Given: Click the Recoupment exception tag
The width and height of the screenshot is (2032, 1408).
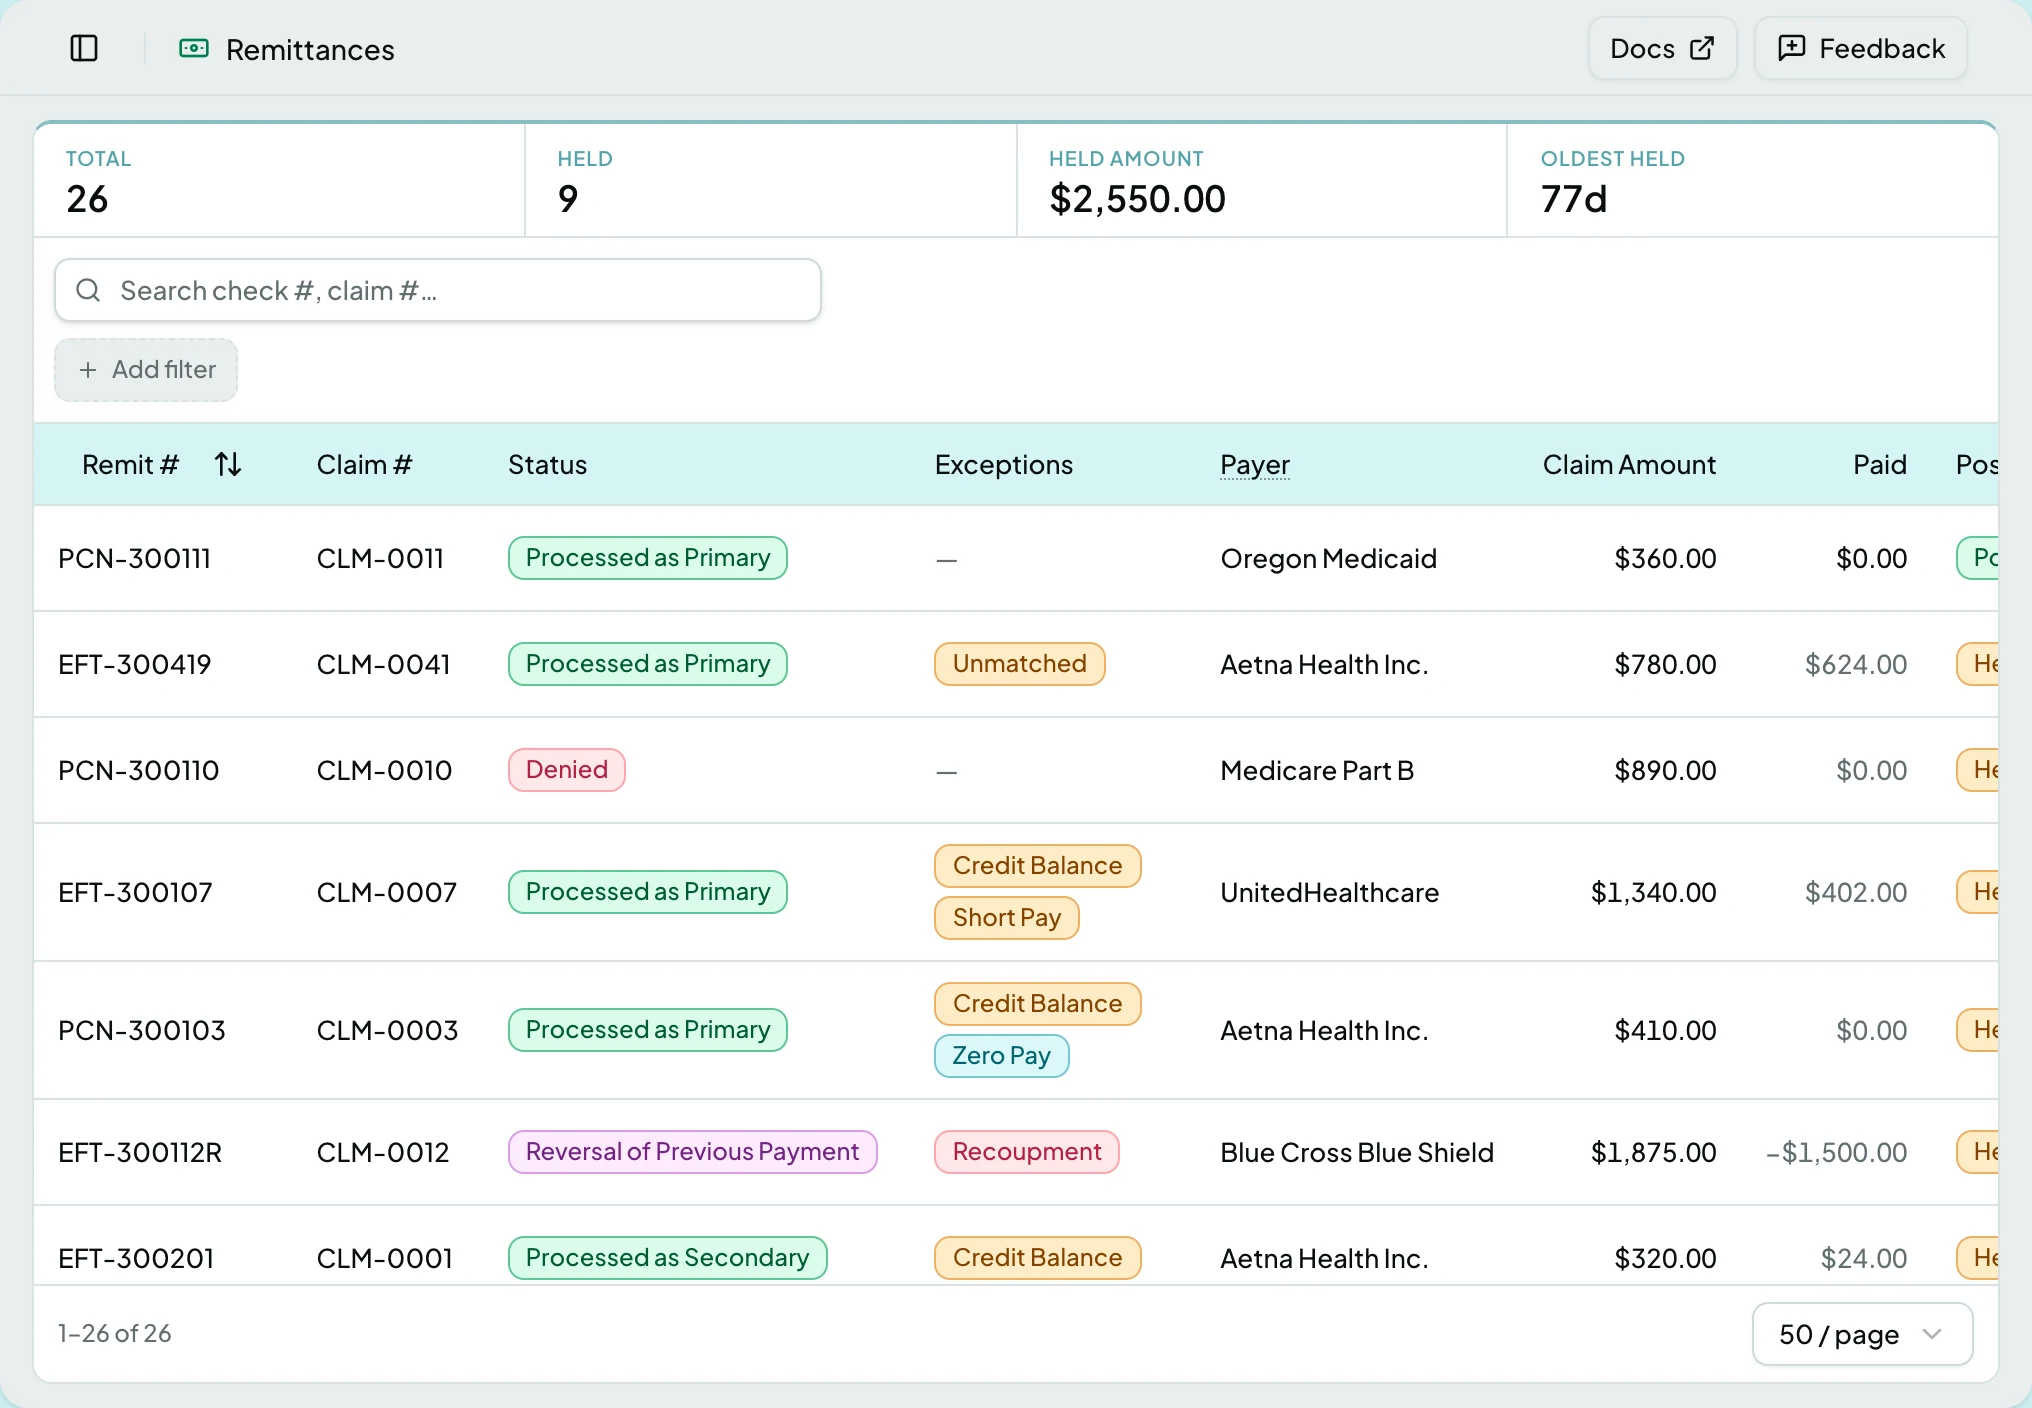Looking at the screenshot, I should (x=1027, y=1152).
